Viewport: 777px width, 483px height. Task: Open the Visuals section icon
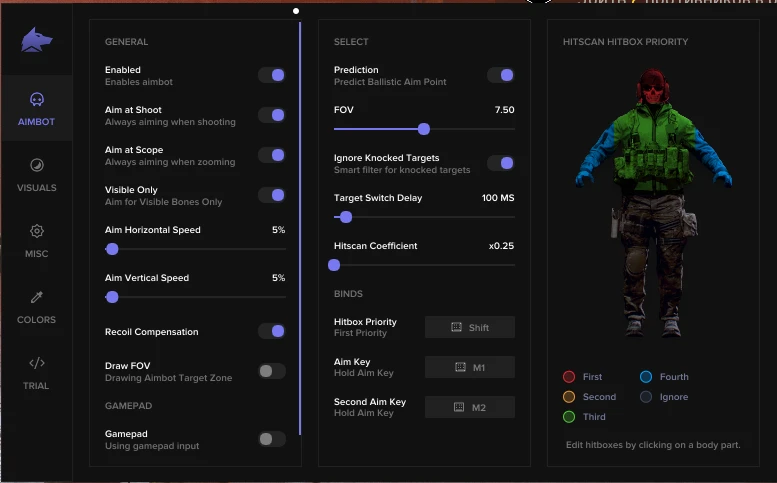[36, 166]
